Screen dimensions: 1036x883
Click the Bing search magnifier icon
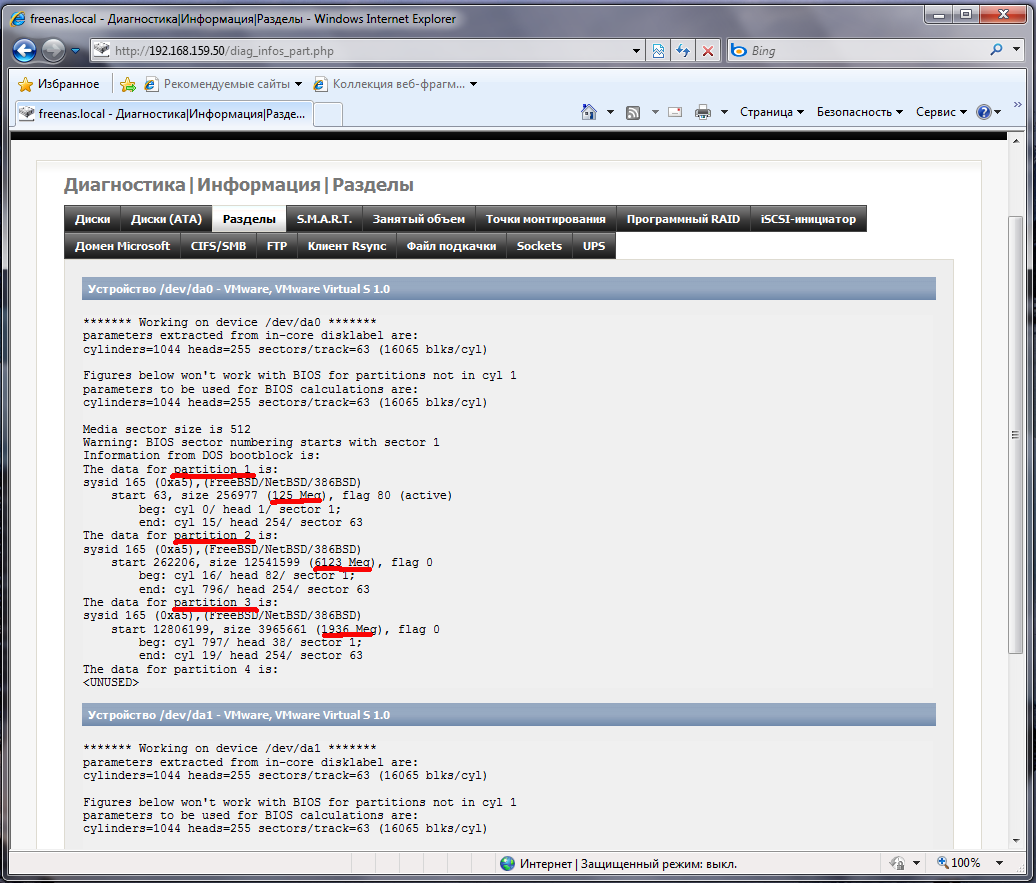pos(996,50)
